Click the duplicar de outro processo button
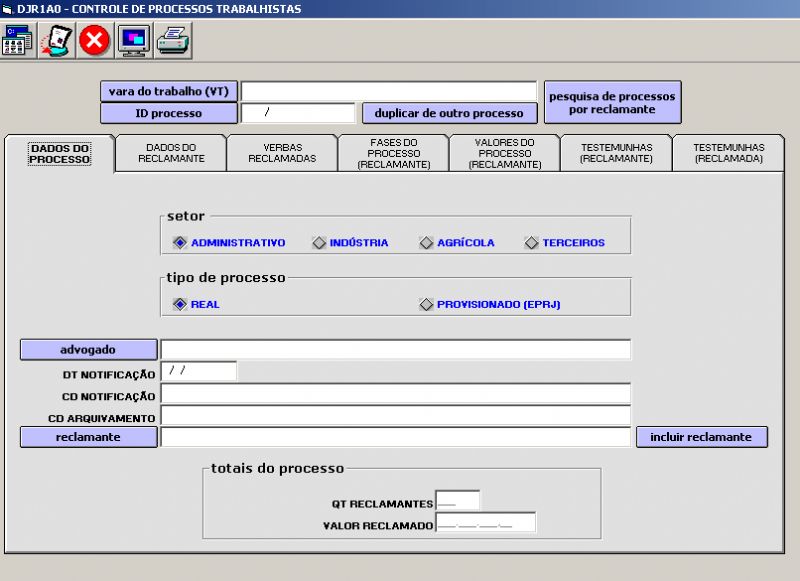This screenshot has height=581, width=800. click(x=448, y=113)
